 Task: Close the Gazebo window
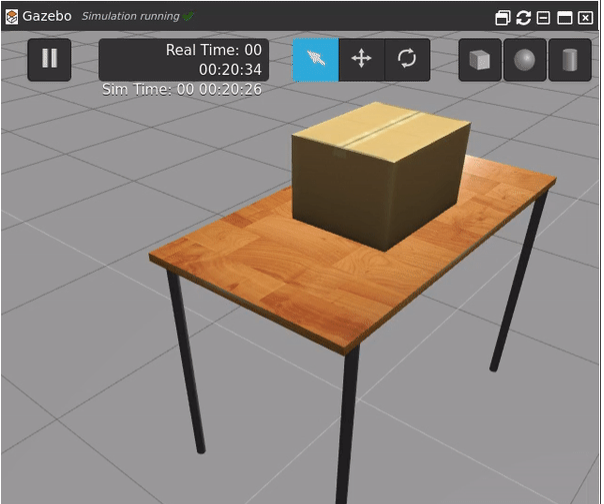585,17
